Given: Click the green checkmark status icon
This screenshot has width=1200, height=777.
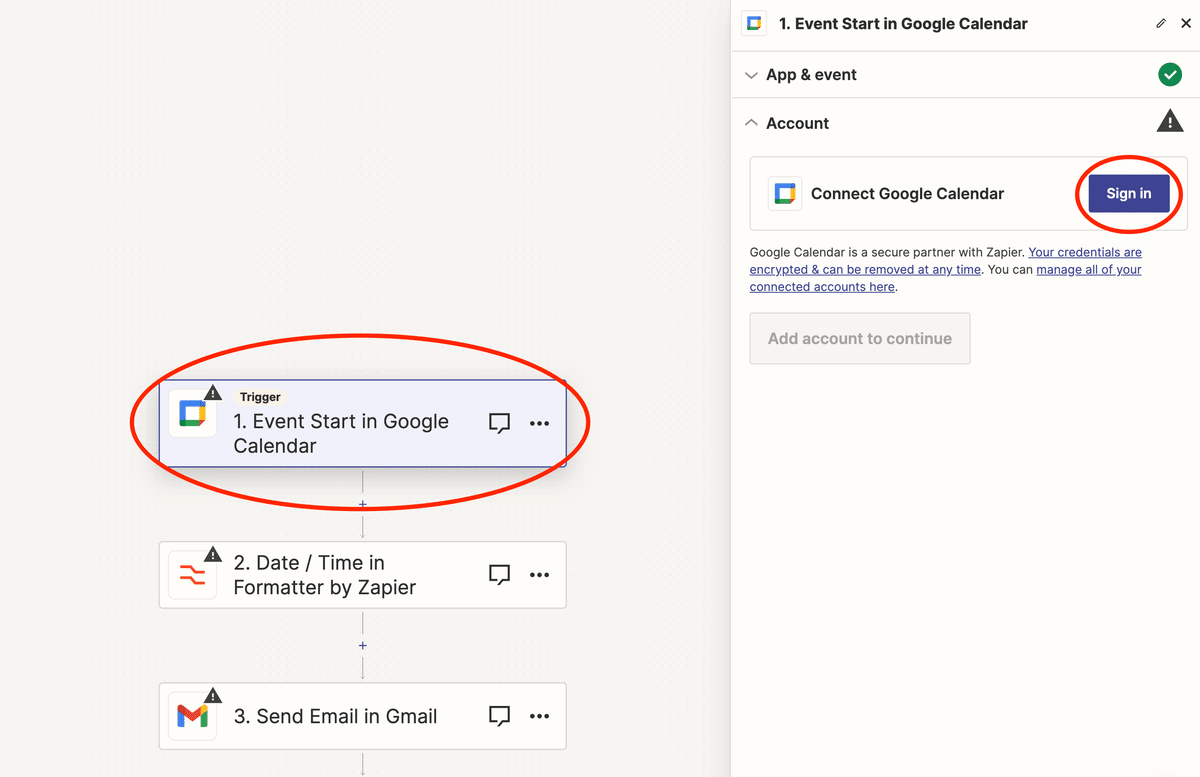Looking at the screenshot, I should click(x=1169, y=75).
